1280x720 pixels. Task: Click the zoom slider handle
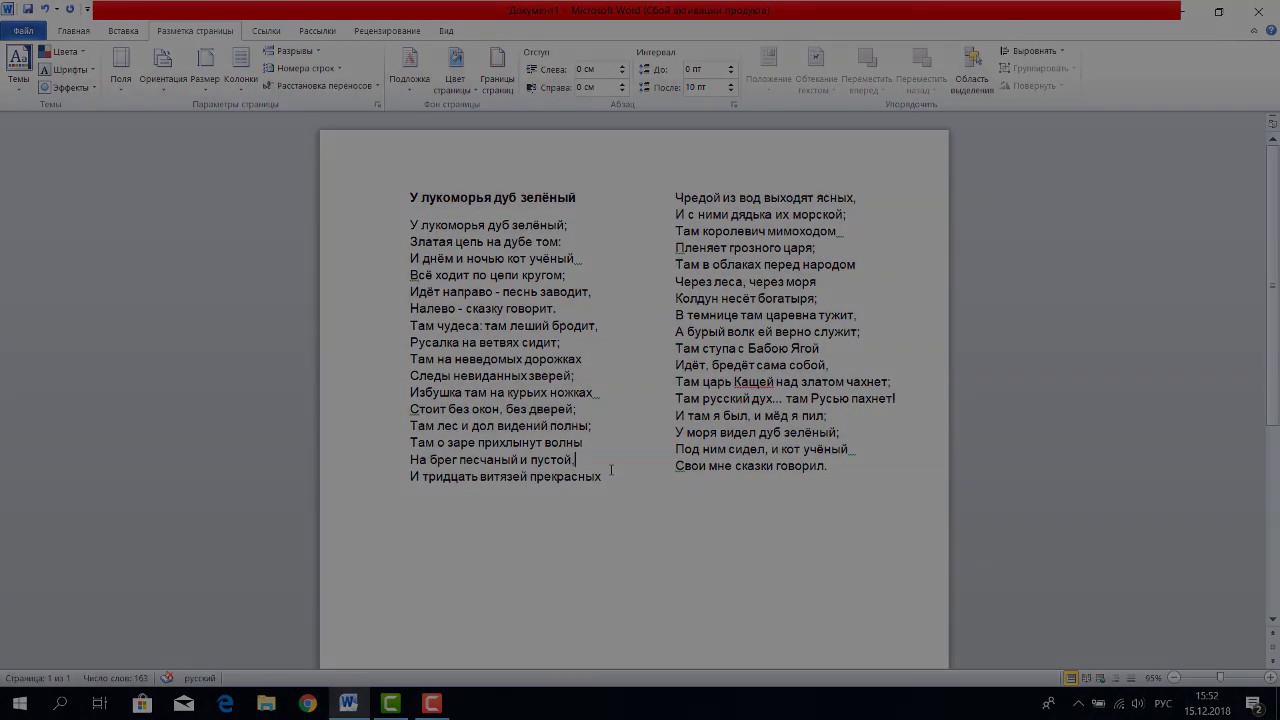[x=1219, y=678]
